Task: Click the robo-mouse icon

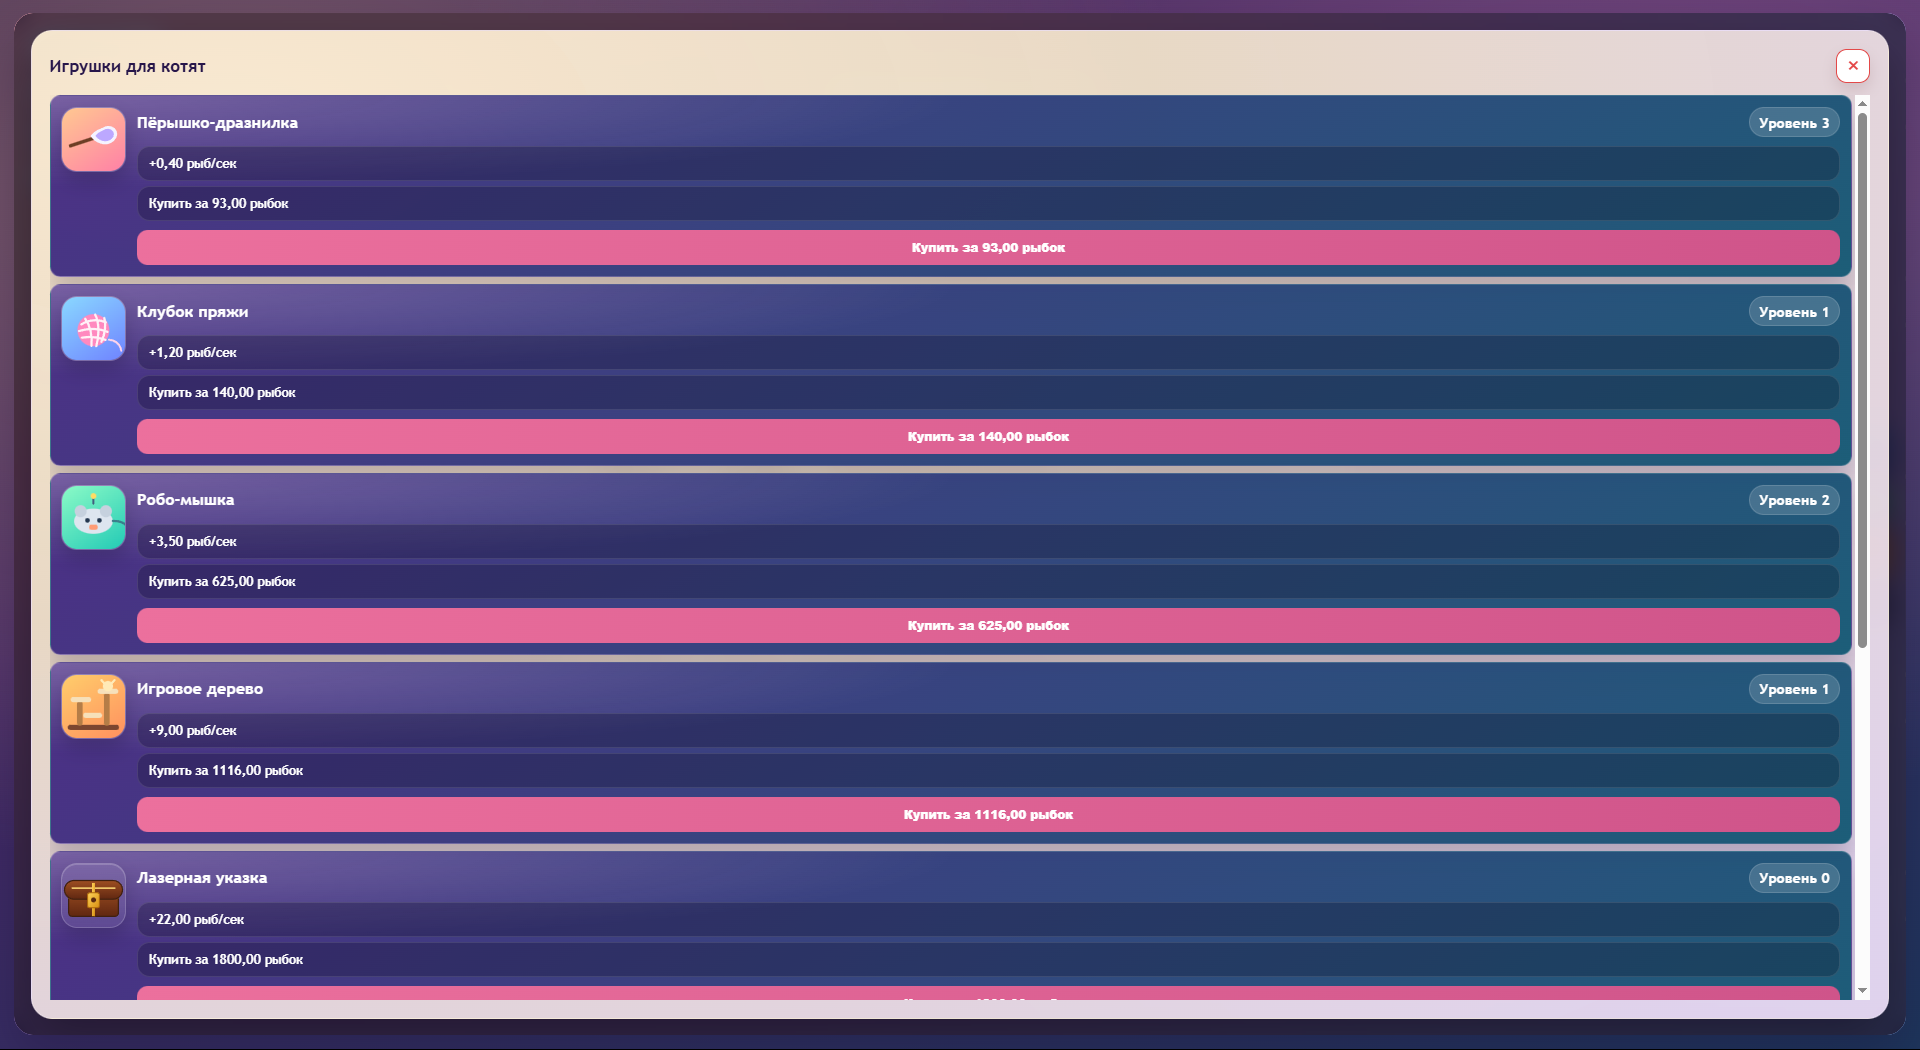Action: [93, 518]
